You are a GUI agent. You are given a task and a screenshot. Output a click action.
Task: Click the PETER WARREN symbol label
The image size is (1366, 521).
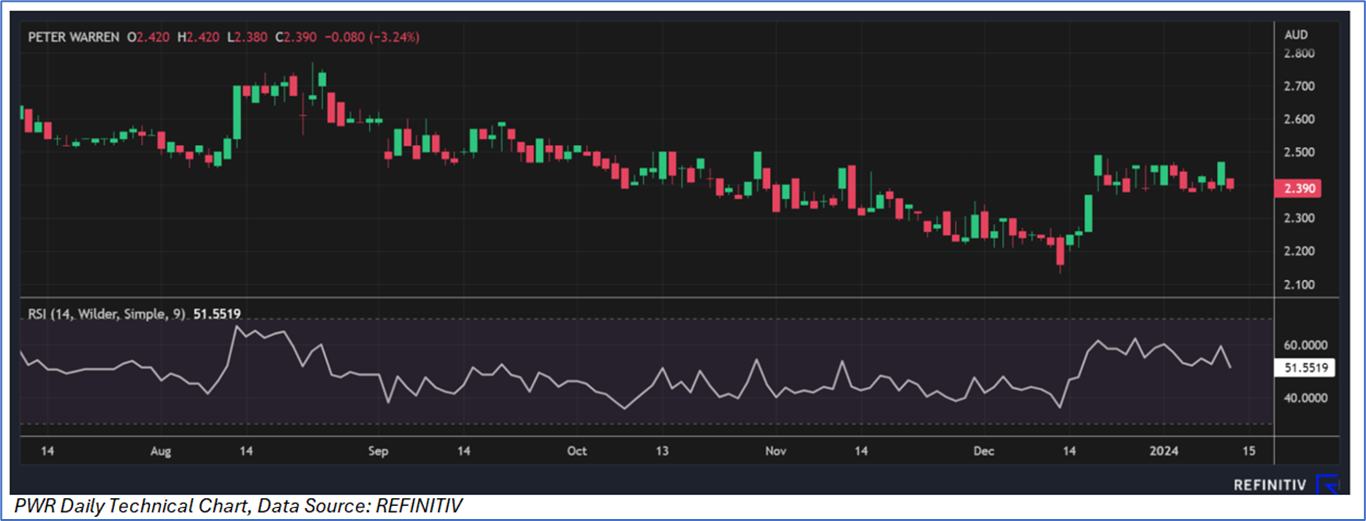click(x=72, y=37)
